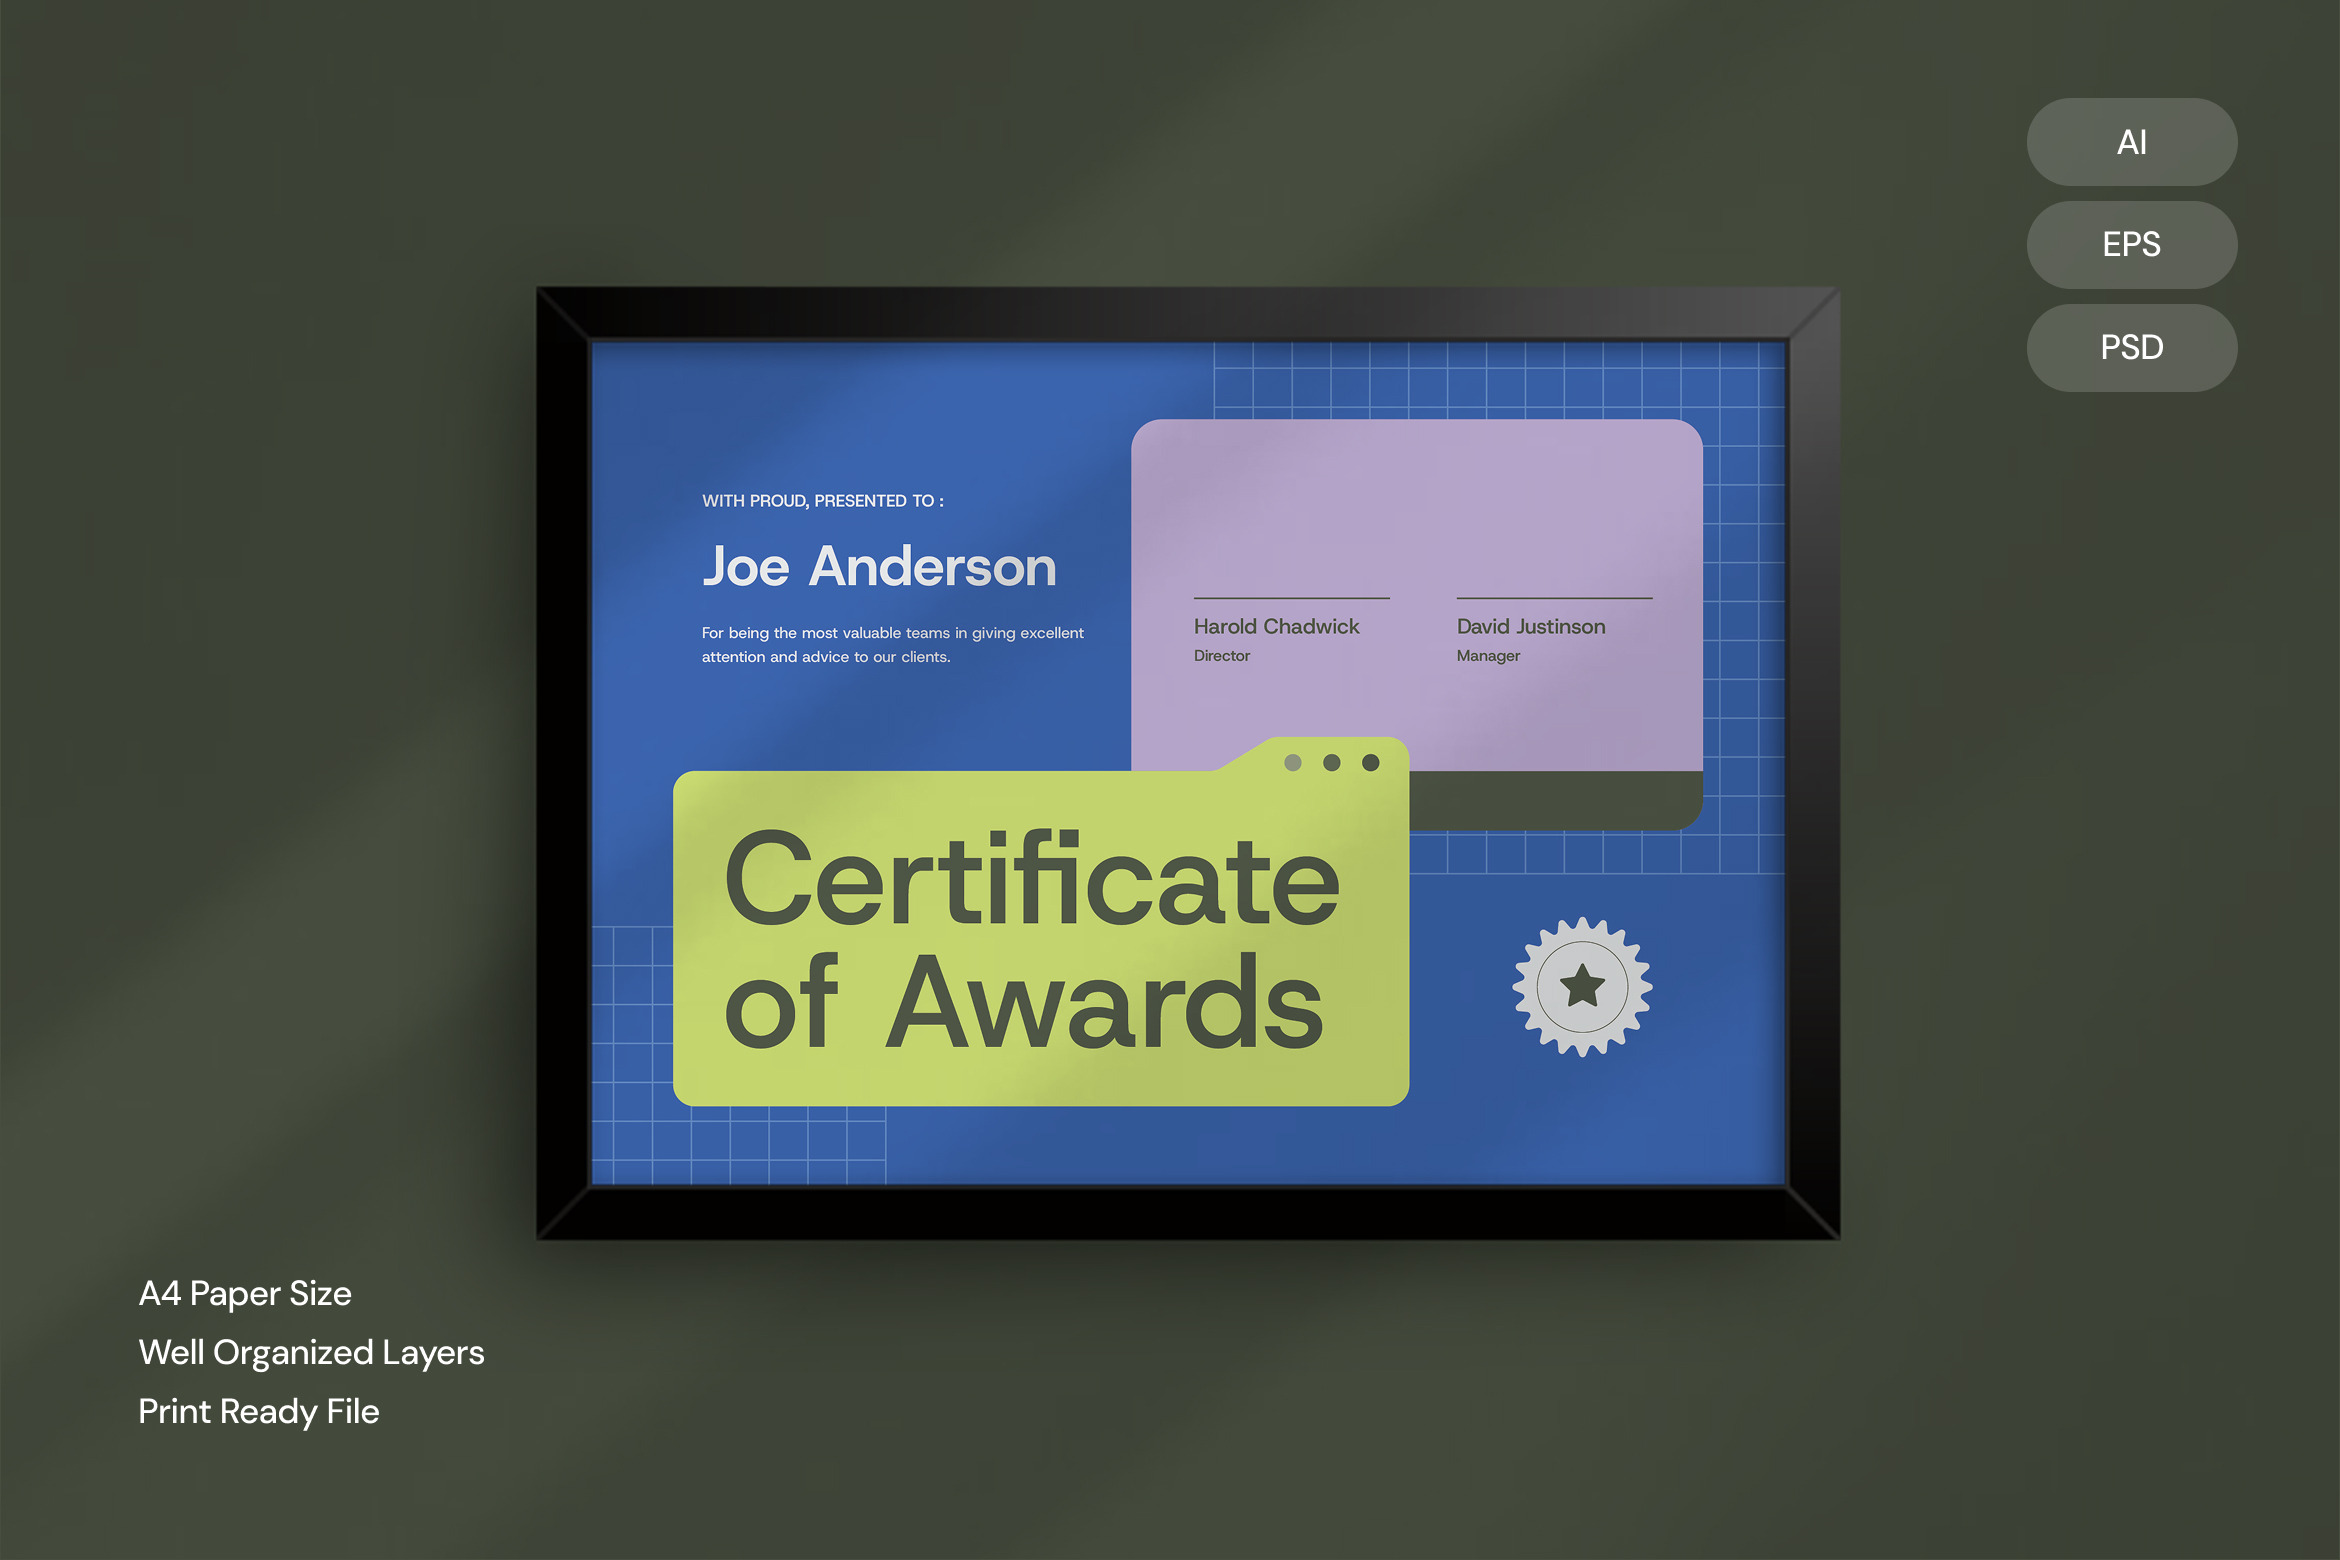The width and height of the screenshot is (2340, 1560).
Task: Click the Joe Anderson name text
Action: [x=879, y=567]
